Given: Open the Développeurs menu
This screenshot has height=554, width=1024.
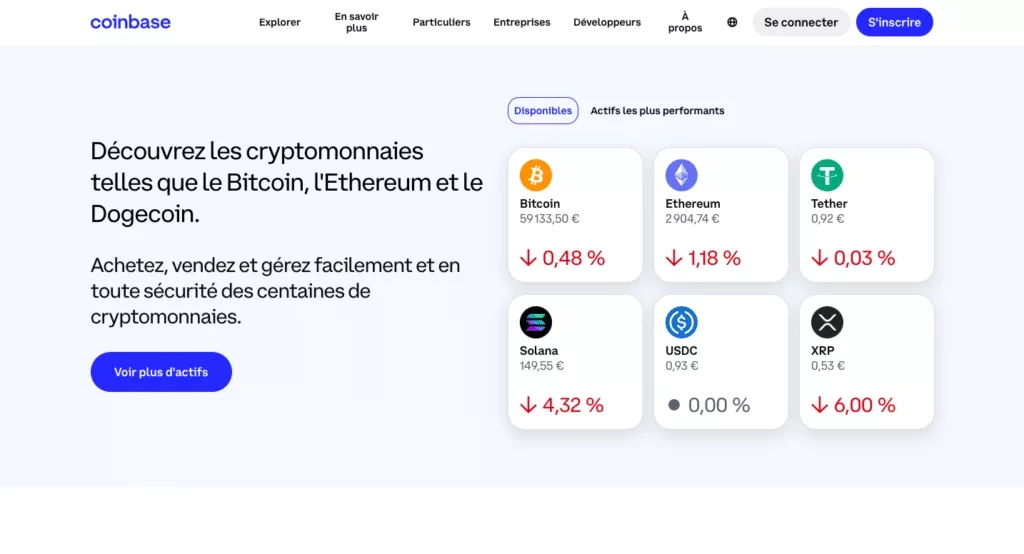Looking at the screenshot, I should point(607,22).
